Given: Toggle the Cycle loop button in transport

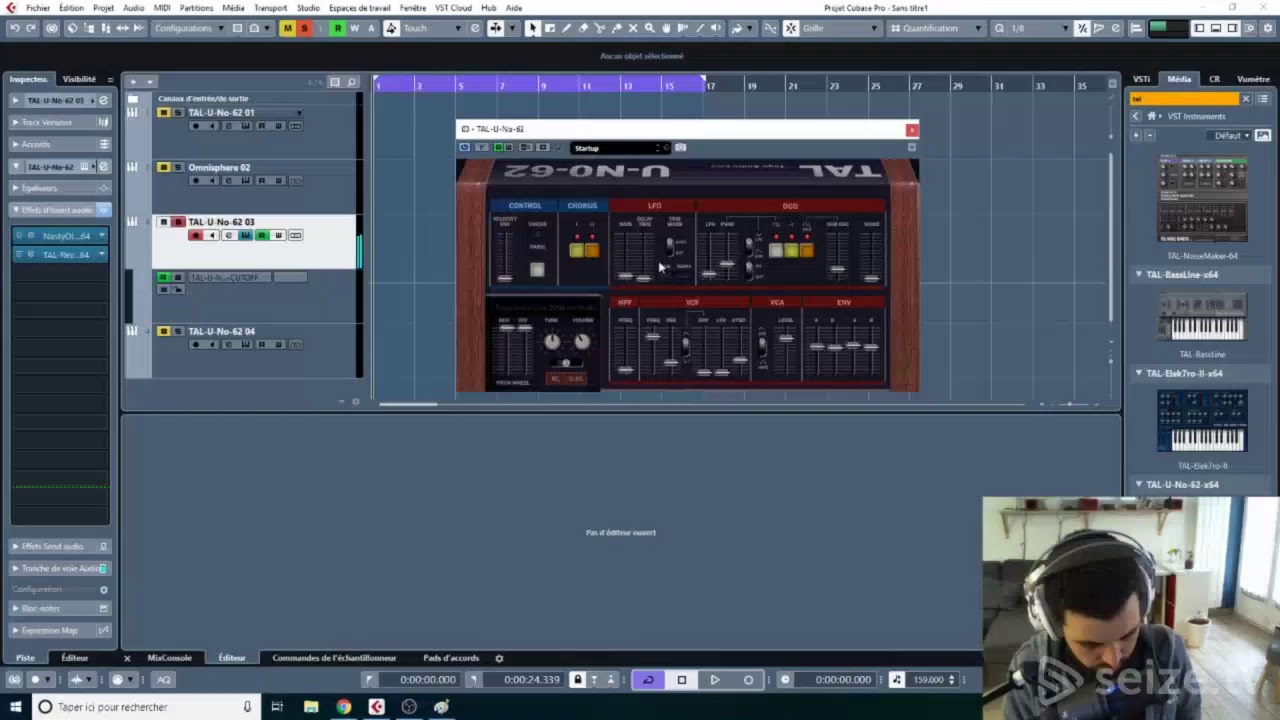Looking at the screenshot, I should tap(647, 680).
